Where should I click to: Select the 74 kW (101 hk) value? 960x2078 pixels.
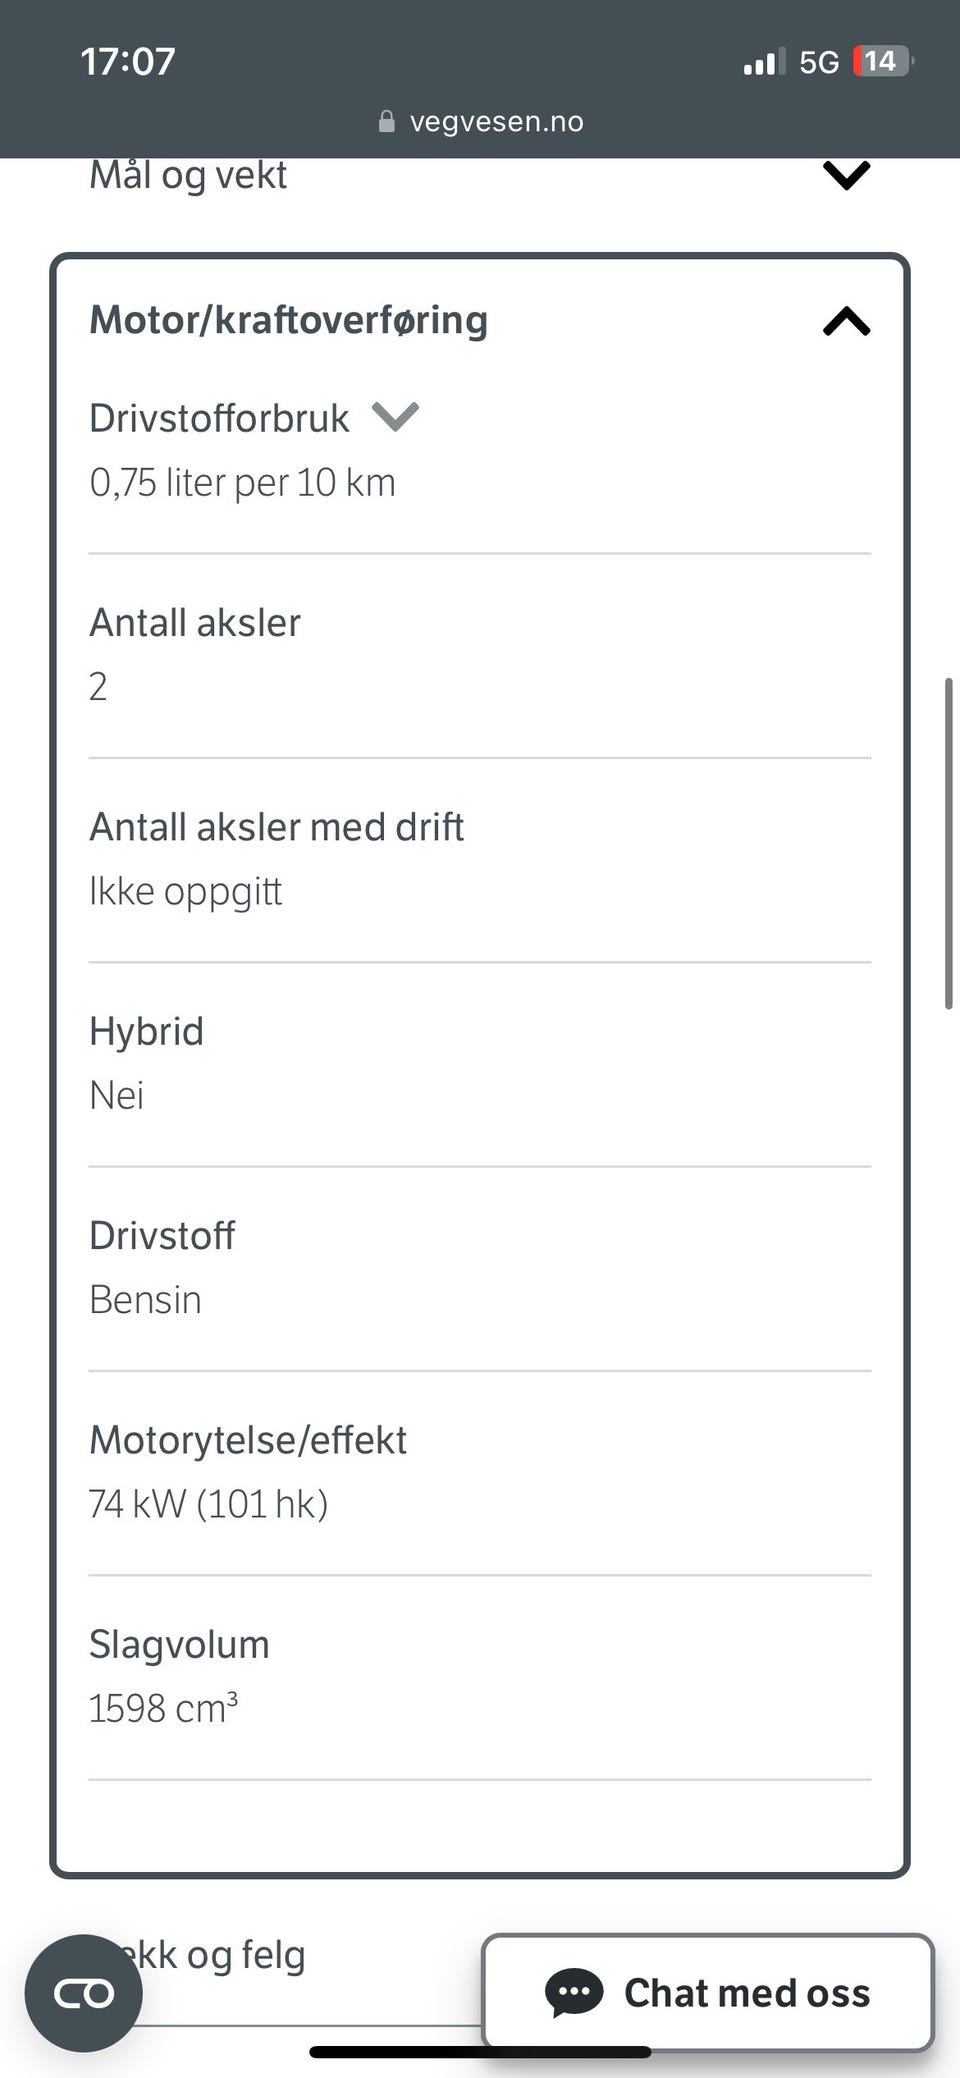coord(208,1504)
